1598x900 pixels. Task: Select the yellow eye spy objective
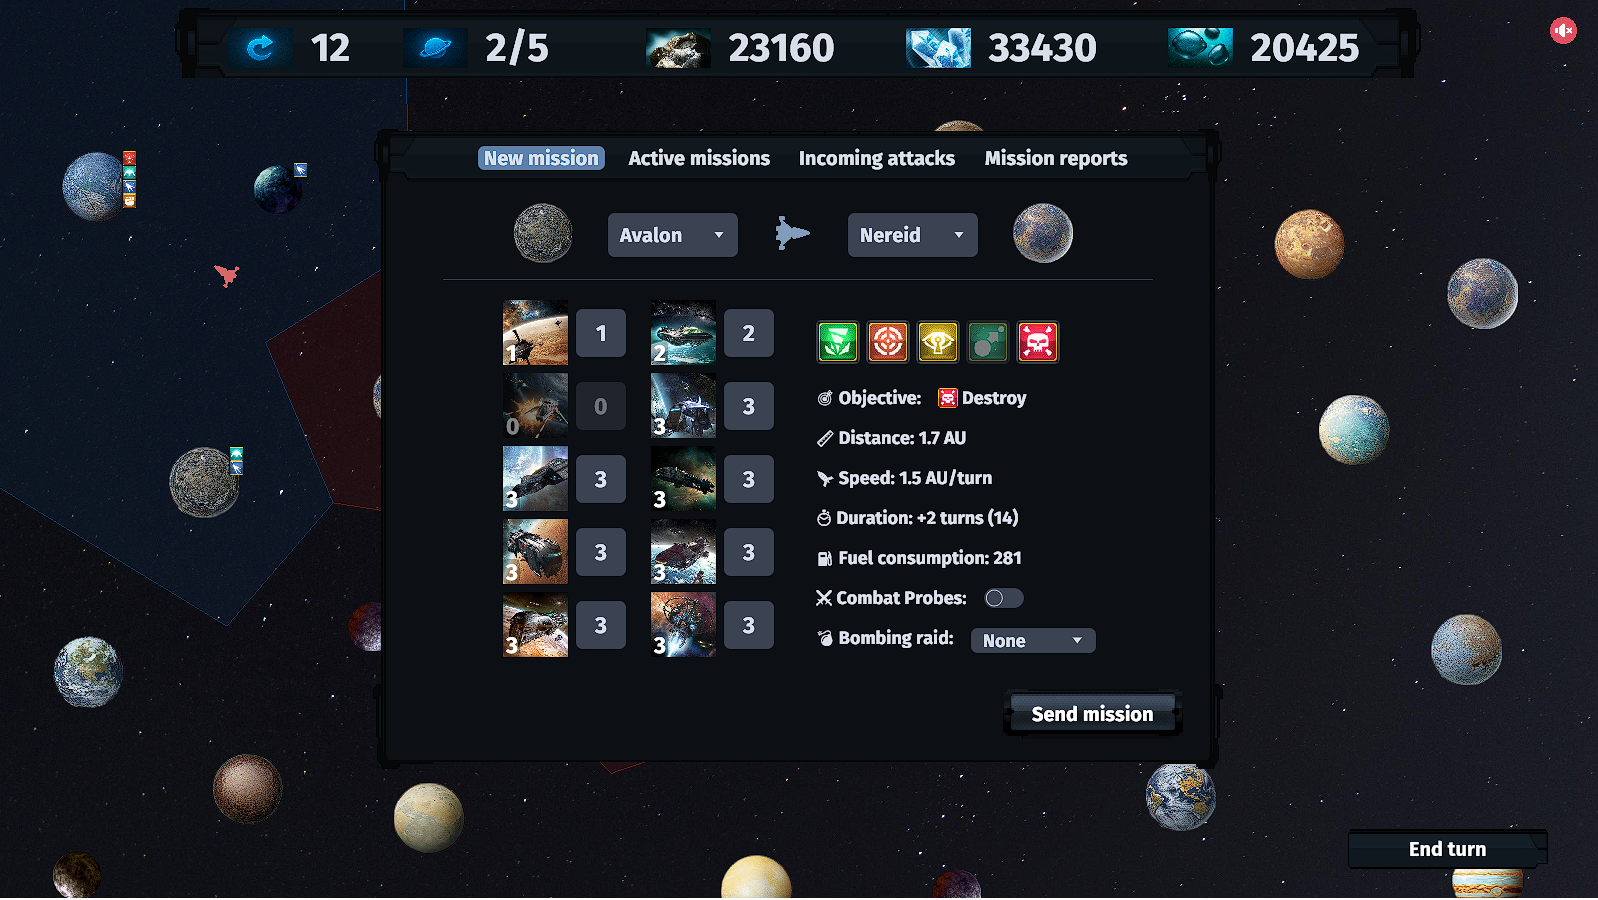coord(938,342)
